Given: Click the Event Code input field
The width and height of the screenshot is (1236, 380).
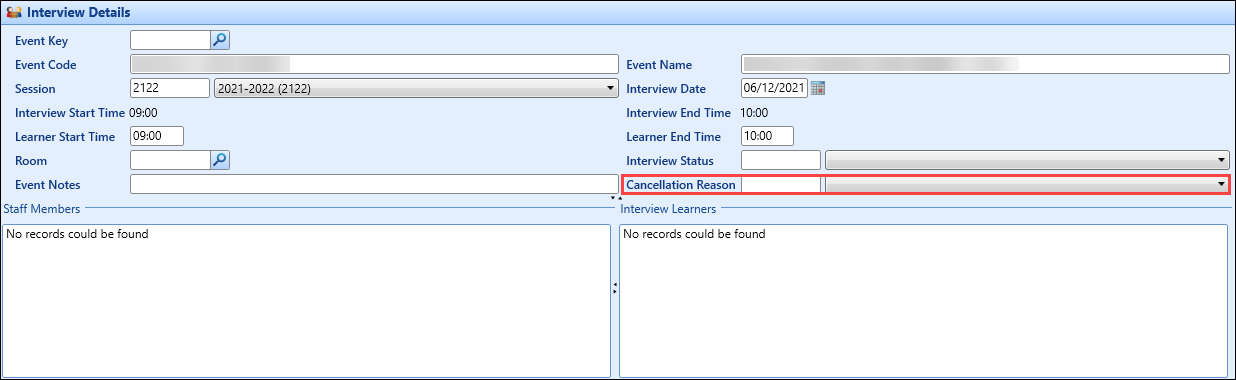Looking at the screenshot, I should (x=374, y=64).
